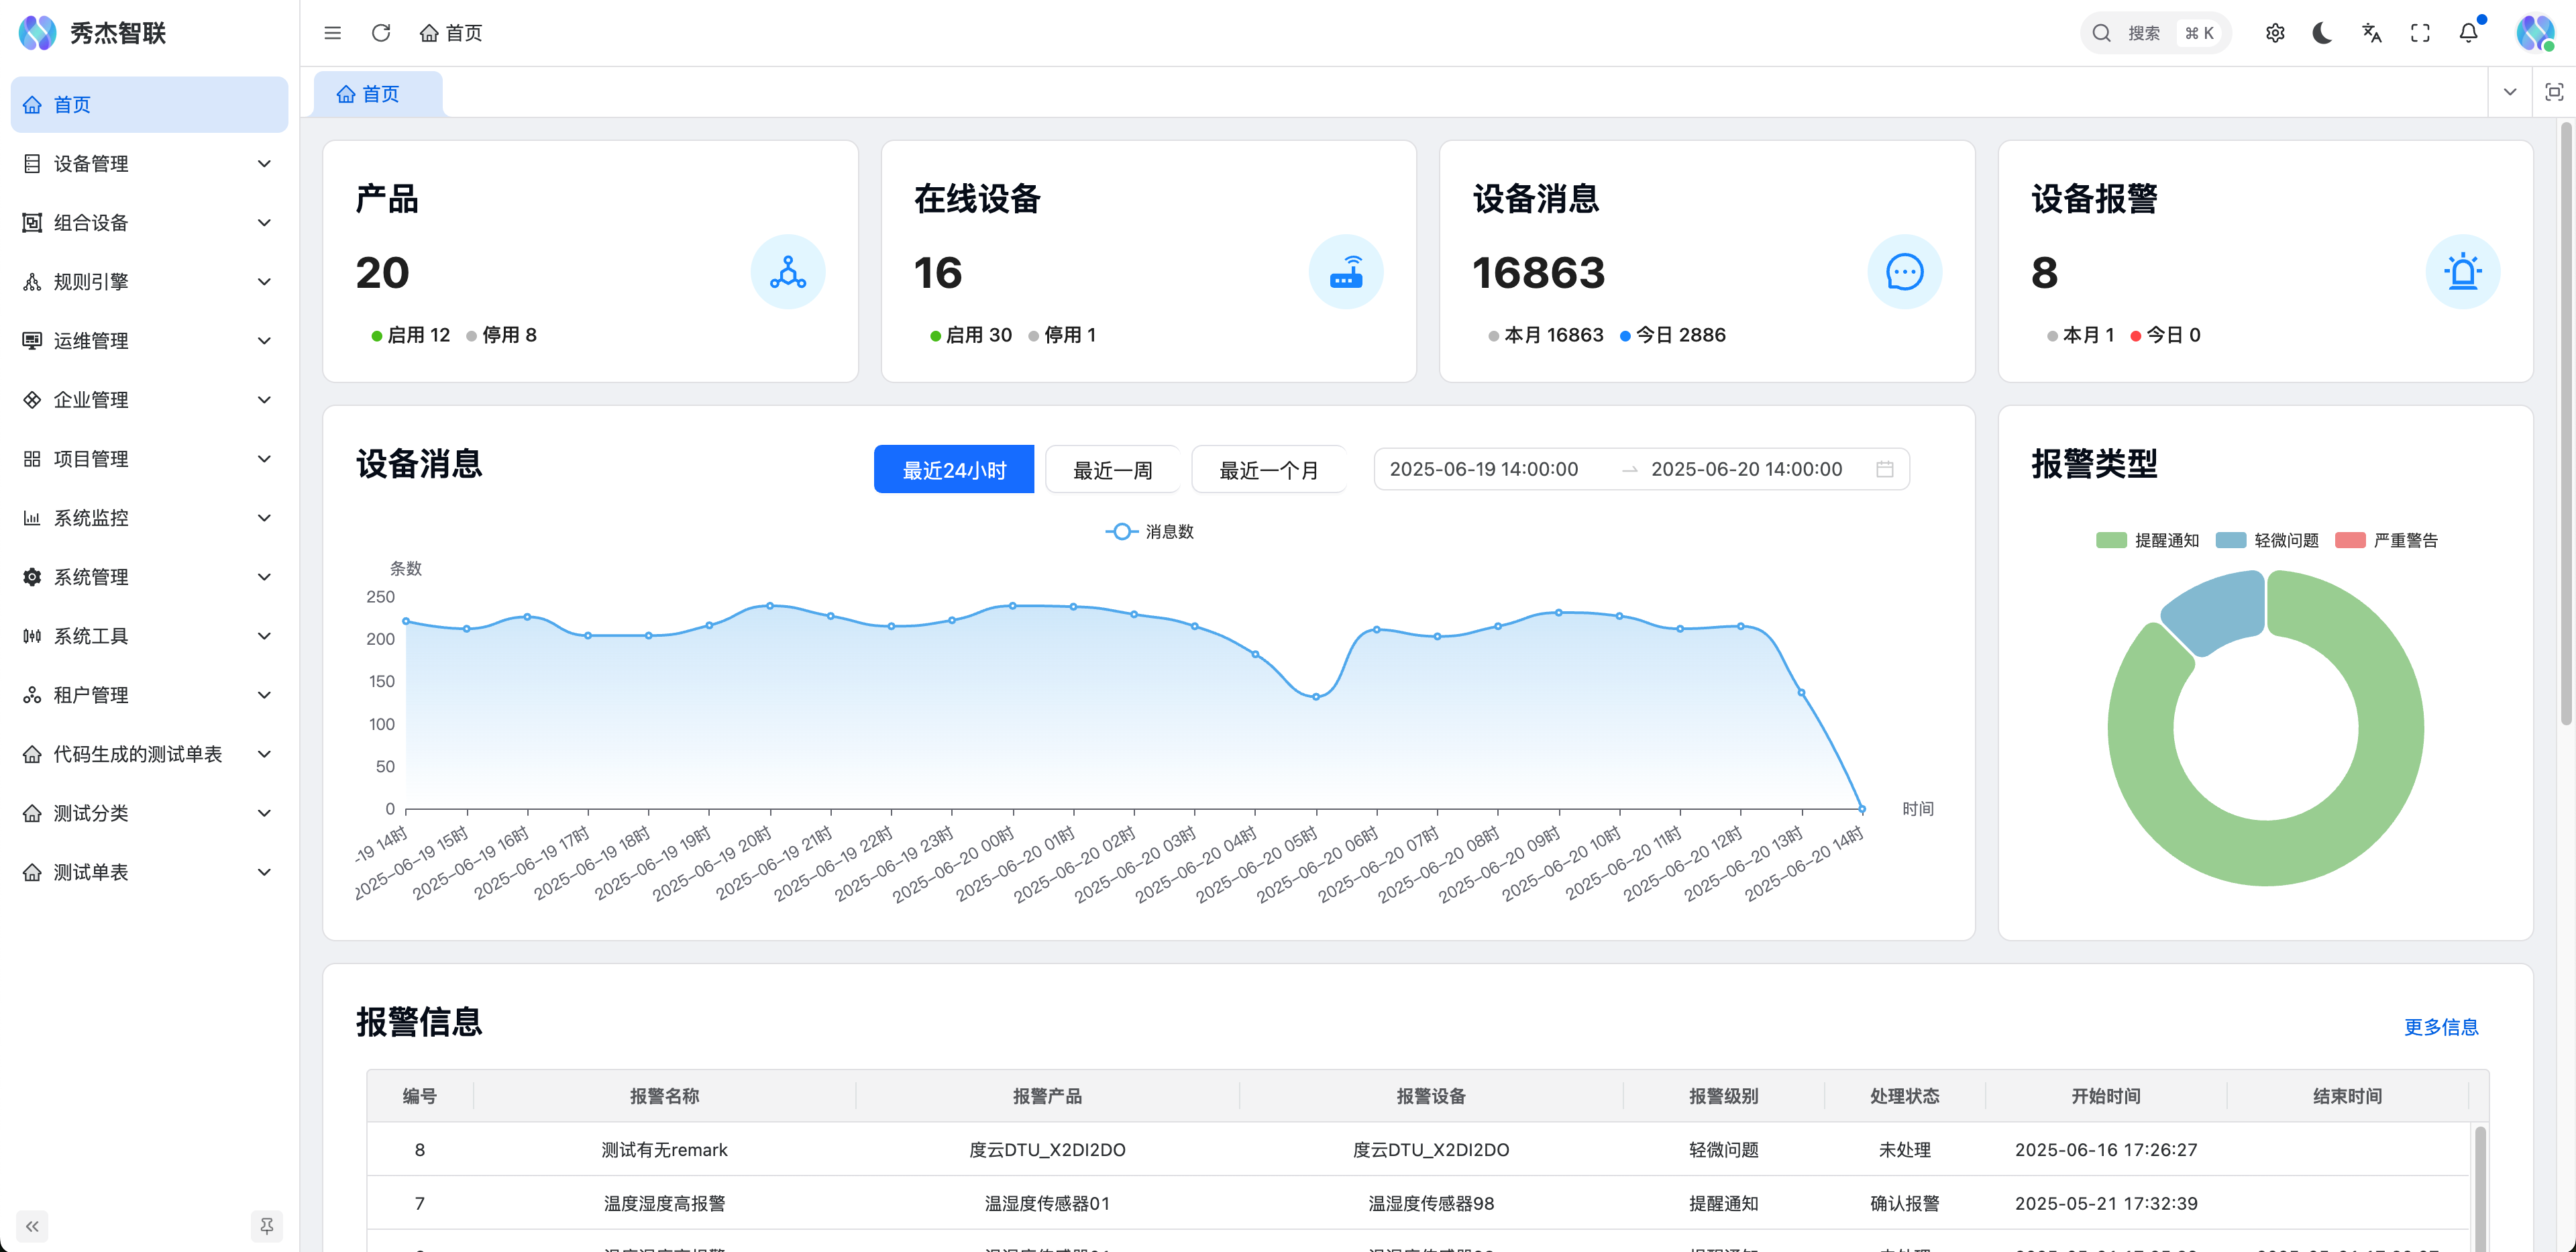Click the language translation icon
Image resolution: width=2576 pixels, height=1252 pixels.
(x=2371, y=33)
